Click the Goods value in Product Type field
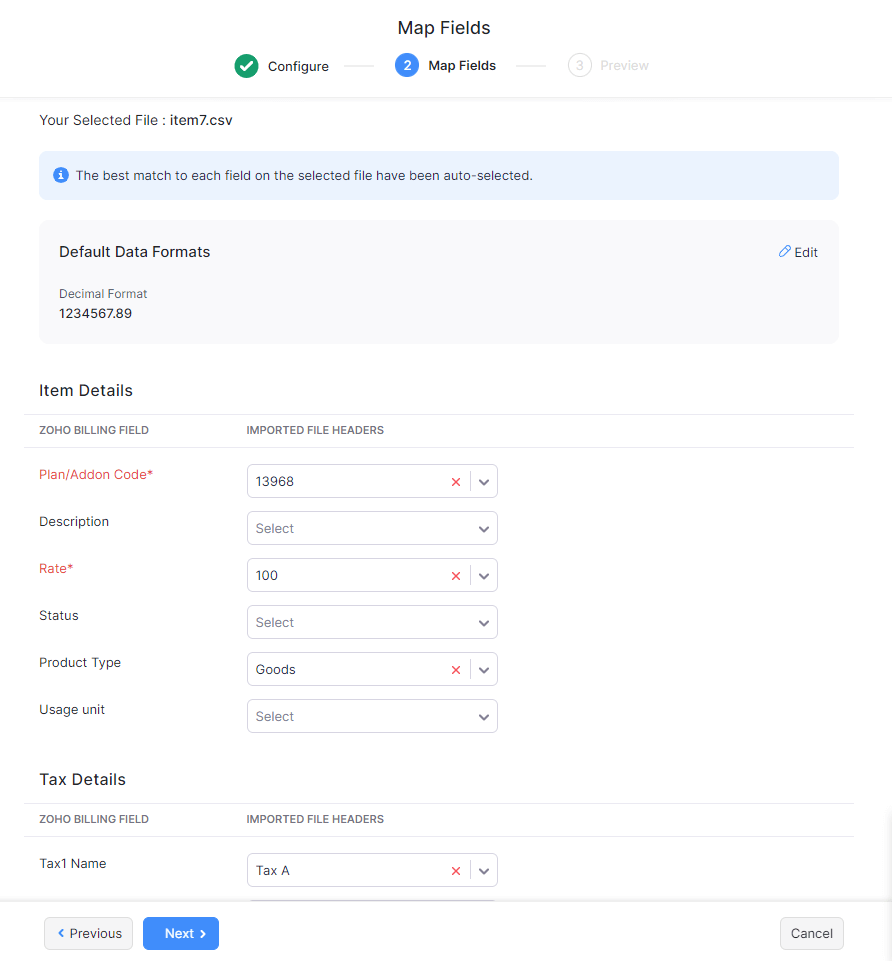The height and width of the screenshot is (961, 892). (x=275, y=670)
